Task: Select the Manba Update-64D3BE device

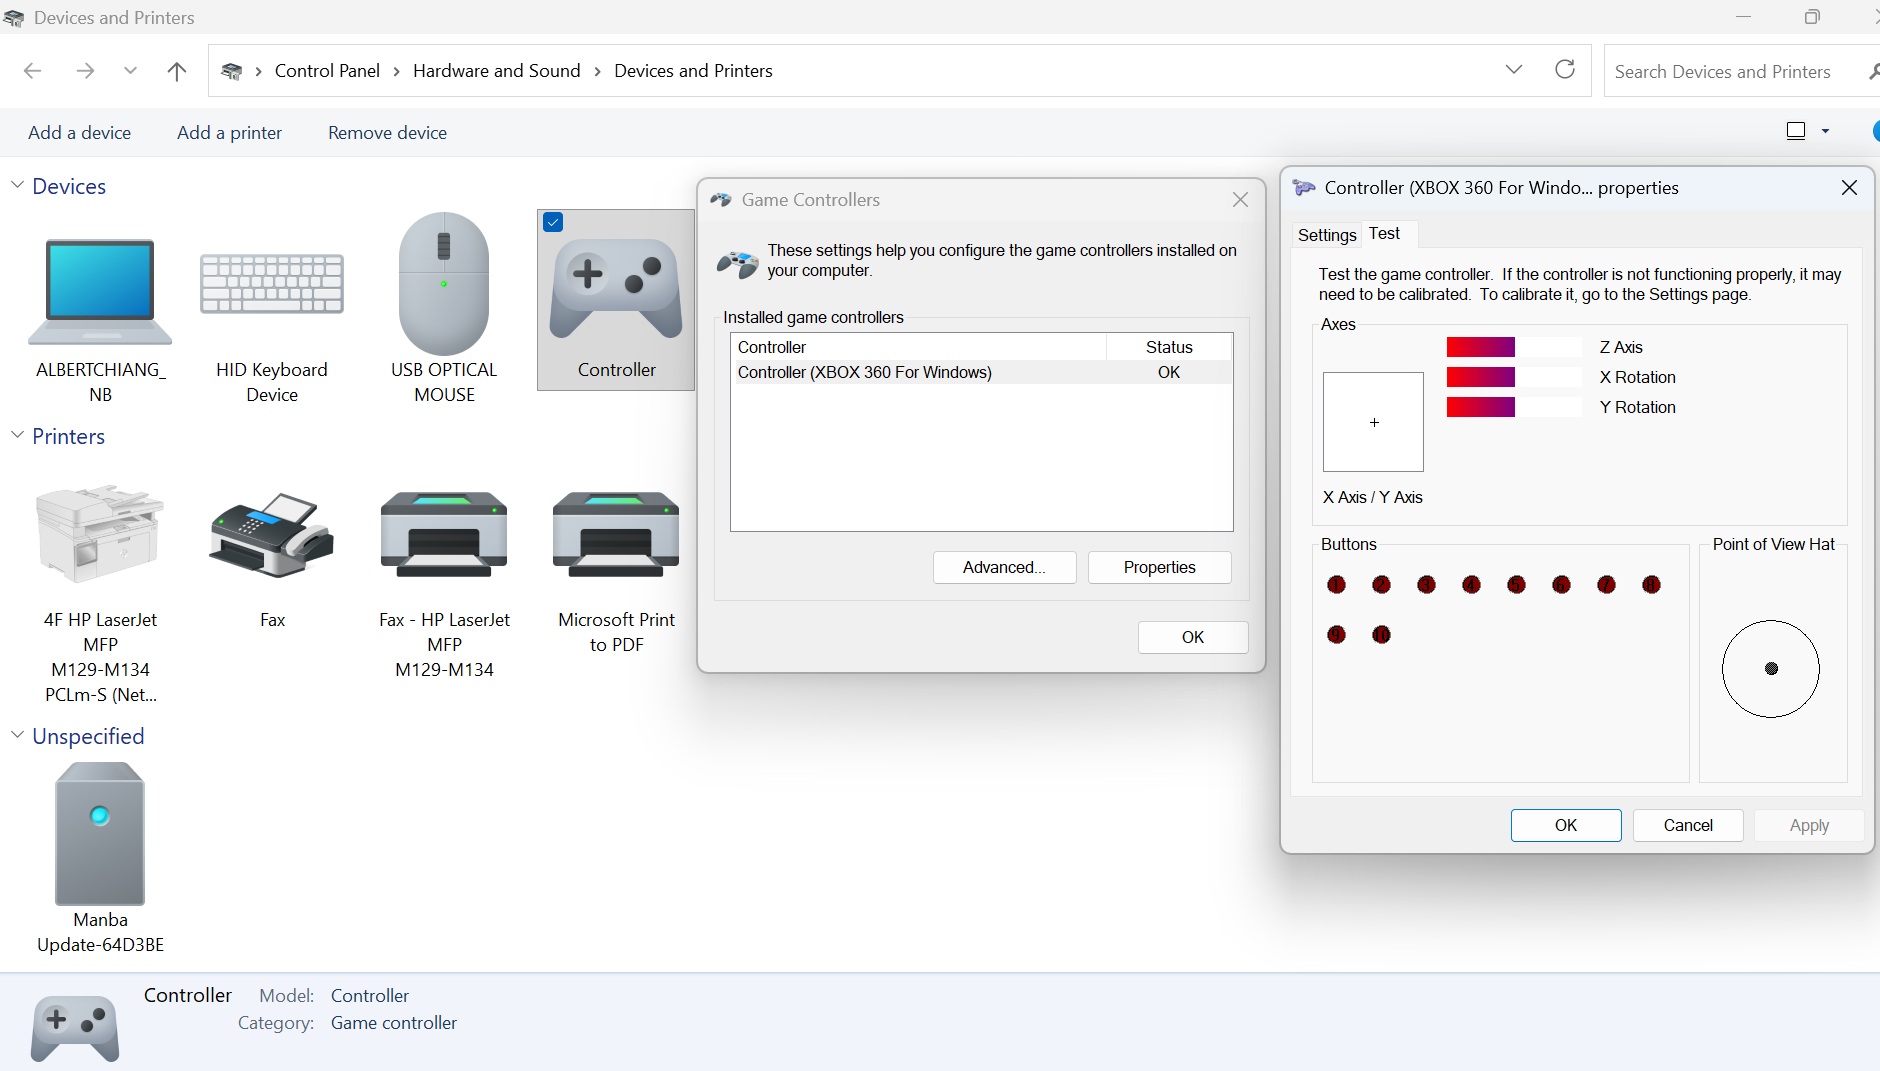Action: click(x=100, y=833)
